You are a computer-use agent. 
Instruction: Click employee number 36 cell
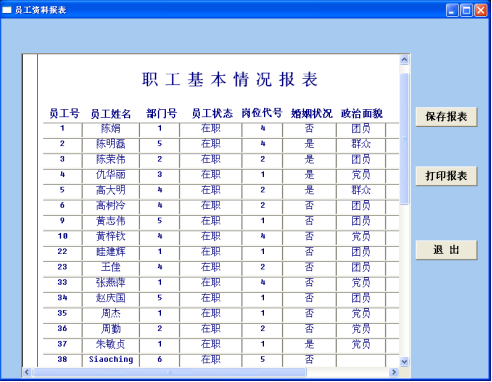click(62, 328)
